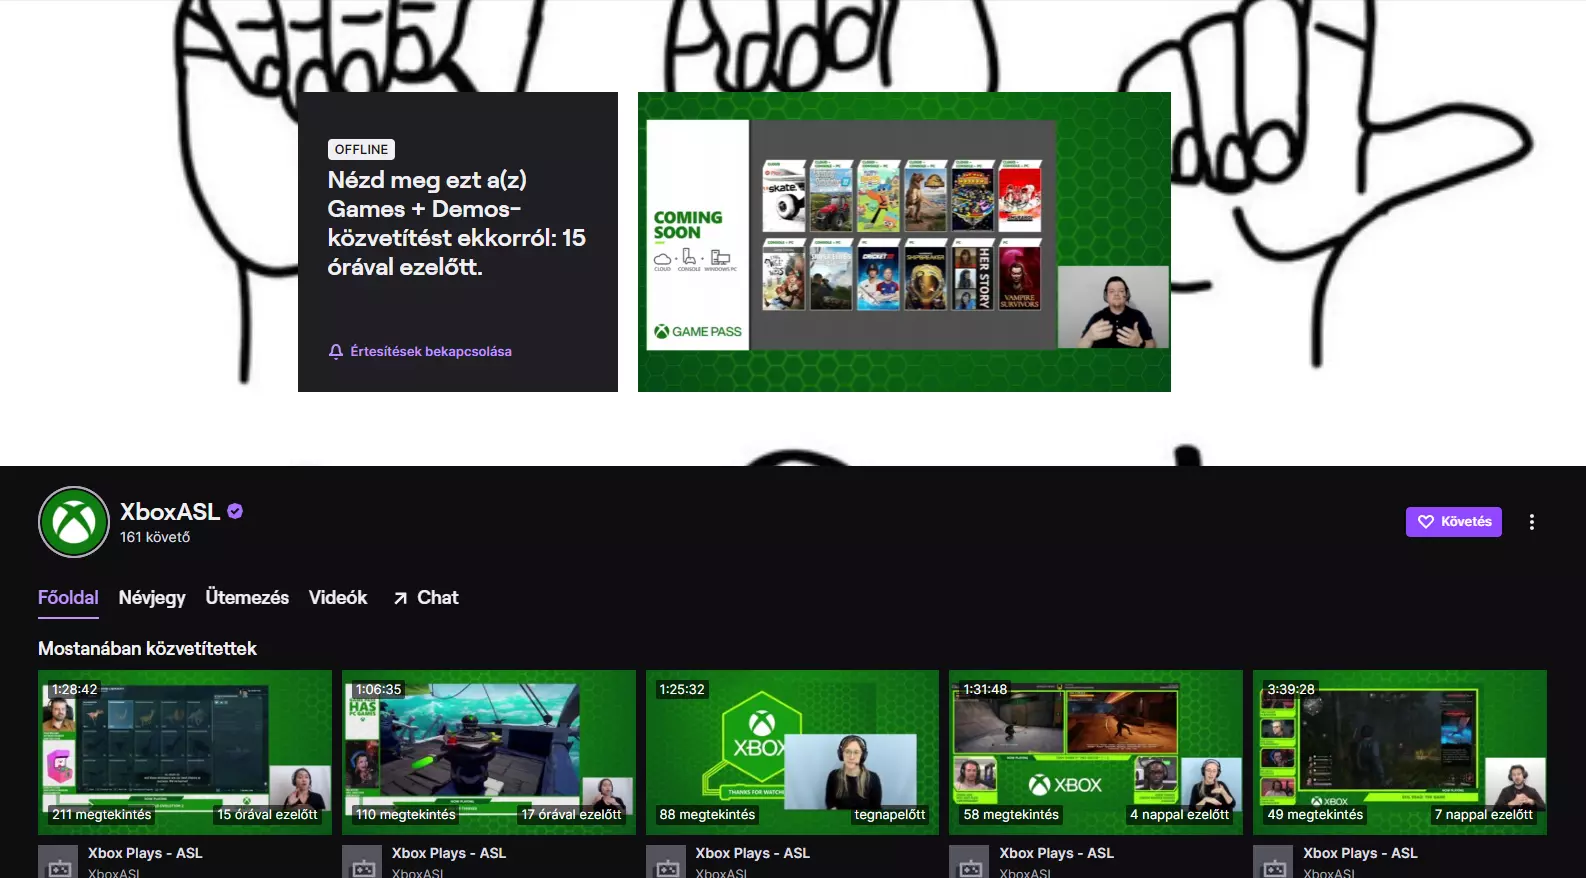Viewport: 1586px width, 878px height.
Task: Follow the channel with Követés button
Action: pyautogui.click(x=1453, y=522)
